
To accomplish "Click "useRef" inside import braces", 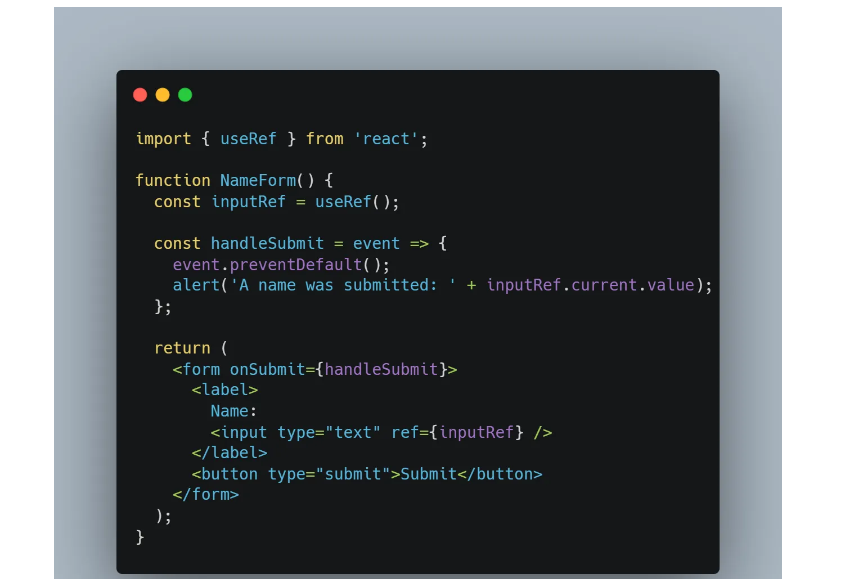I will (x=248, y=139).
